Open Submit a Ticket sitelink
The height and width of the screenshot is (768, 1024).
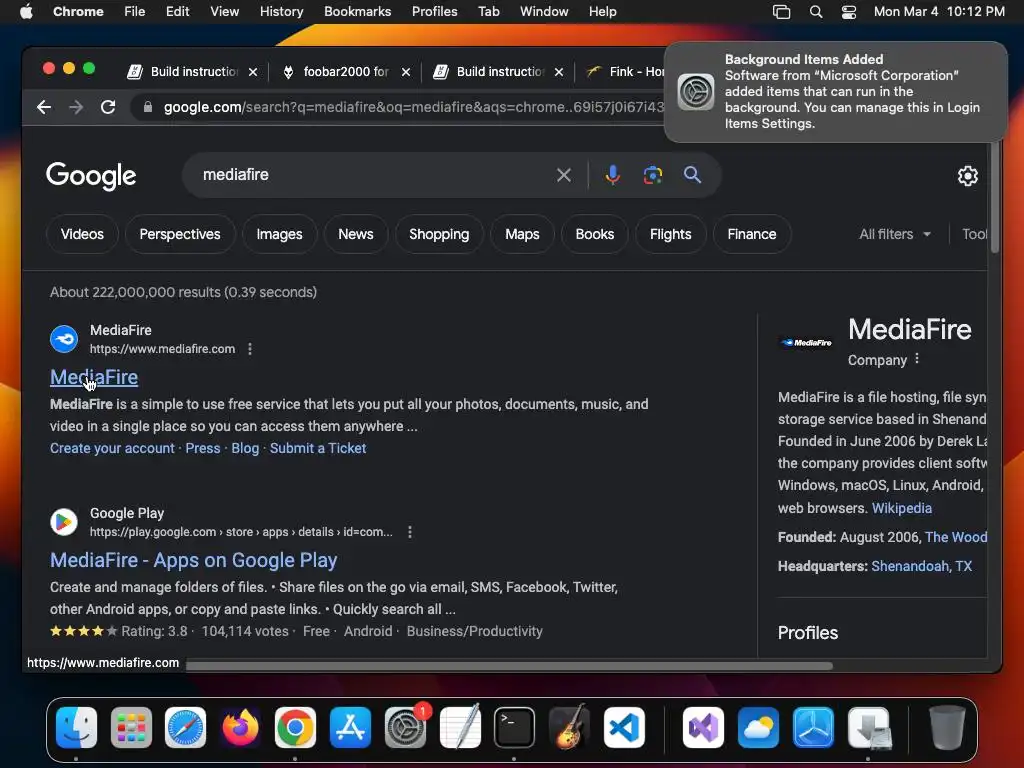coord(318,448)
